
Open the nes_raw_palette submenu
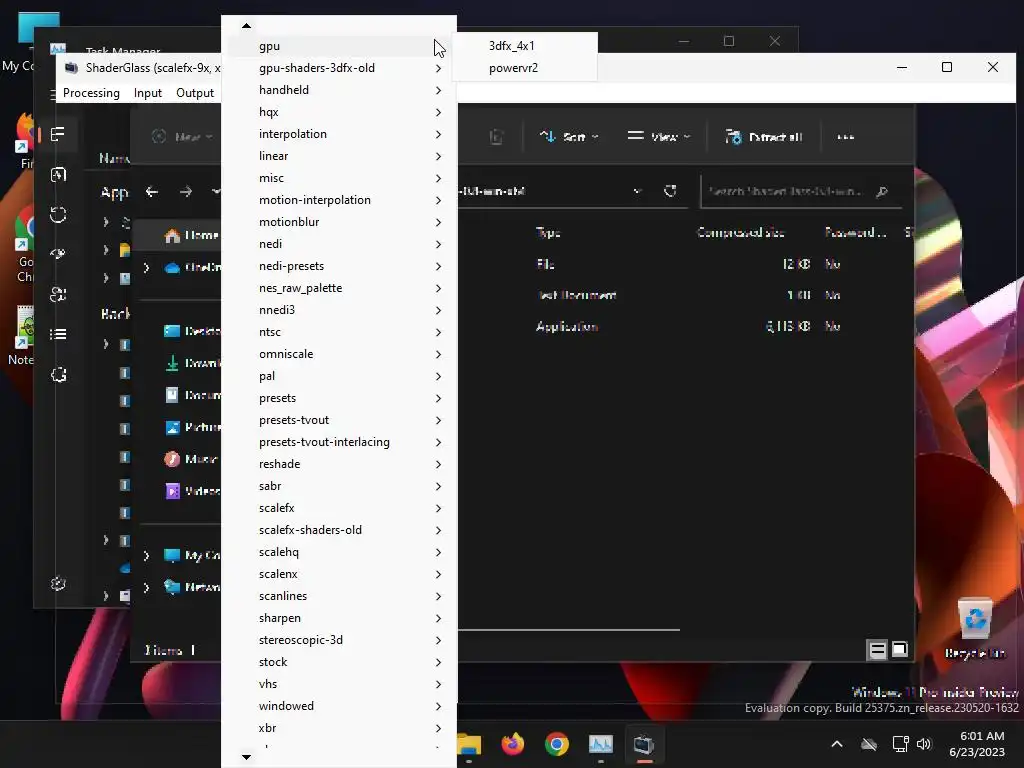pyautogui.click(x=338, y=288)
